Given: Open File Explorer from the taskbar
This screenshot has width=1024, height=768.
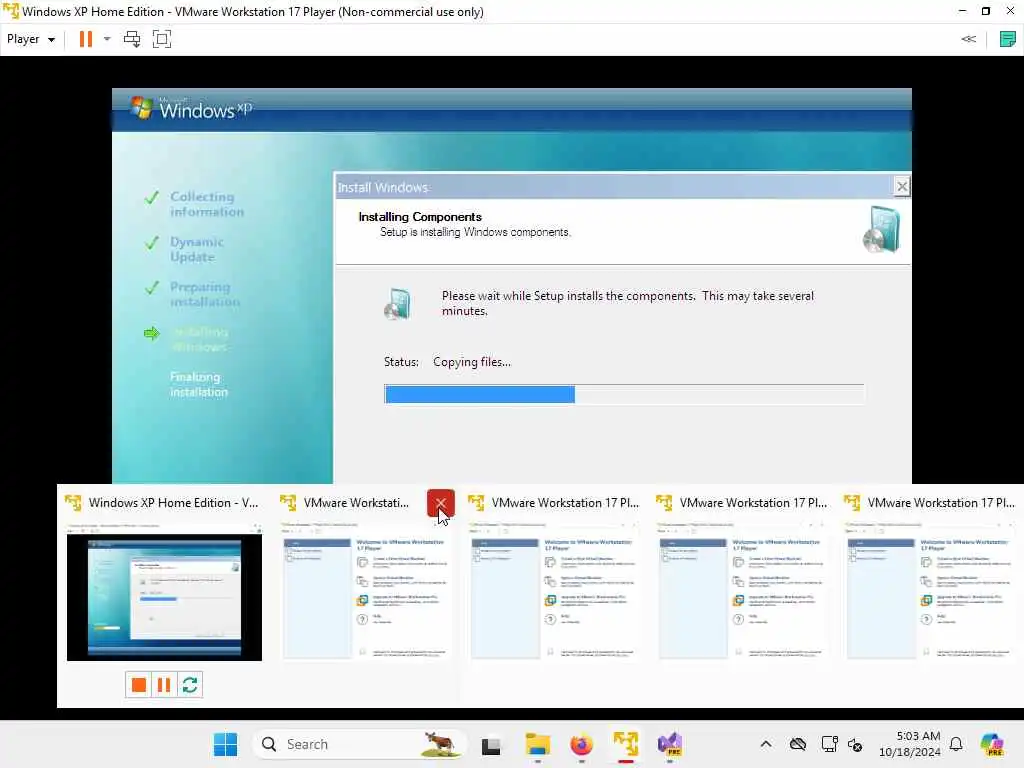Looking at the screenshot, I should 537,744.
